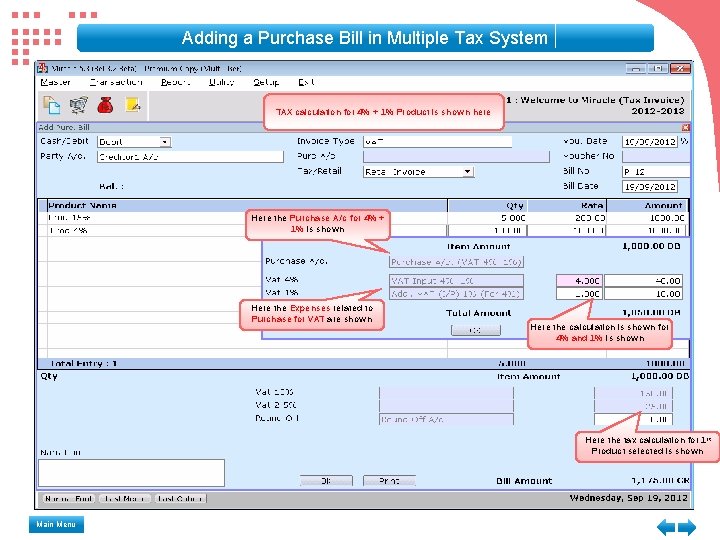Click the Narra. Find button
The height and width of the screenshot is (540, 720).
[x=69, y=499]
